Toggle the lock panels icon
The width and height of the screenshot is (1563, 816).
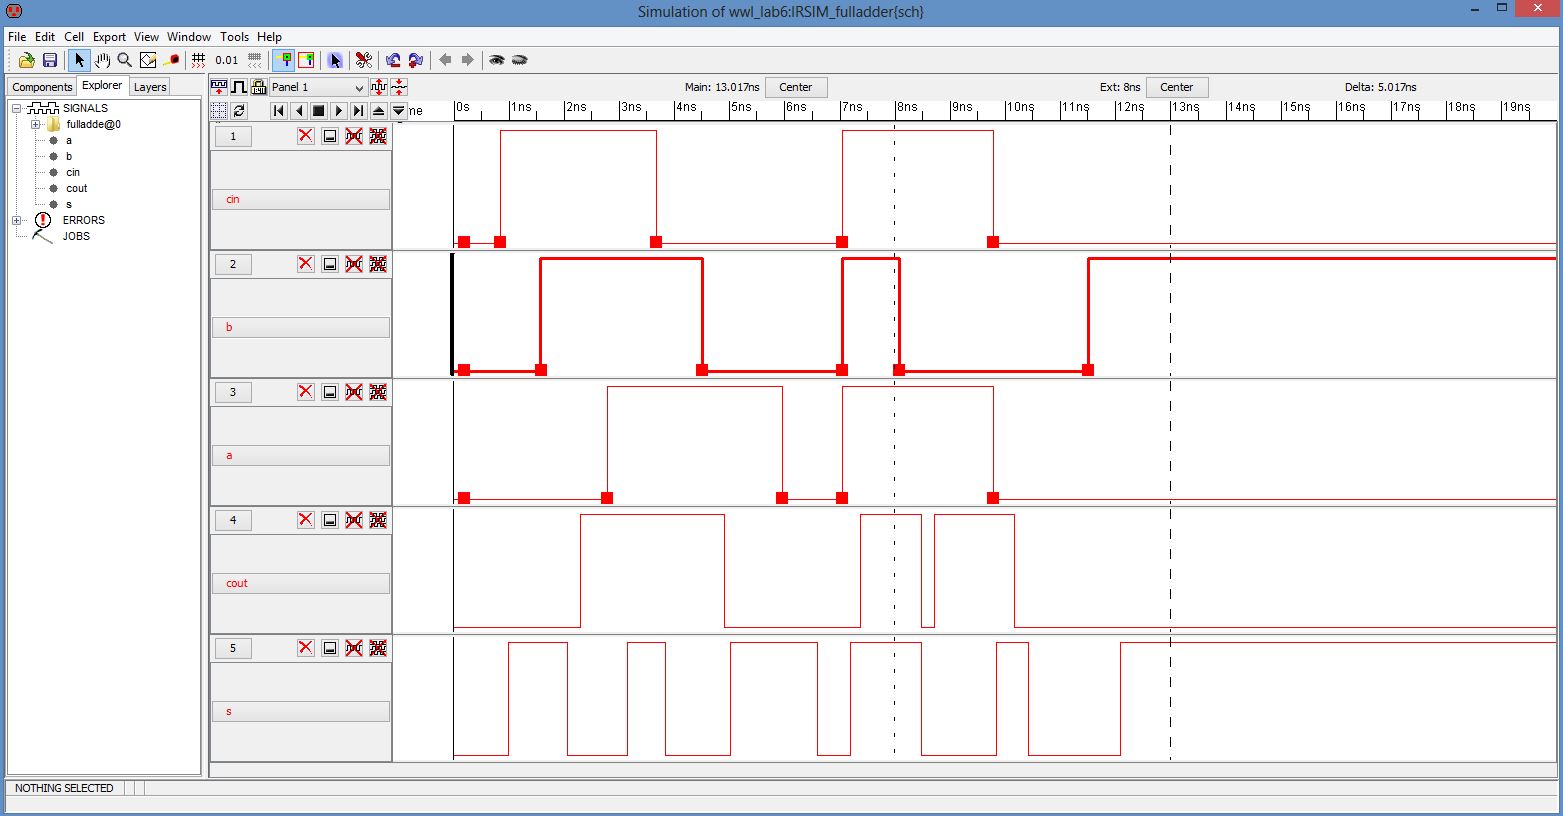coord(259,87)
